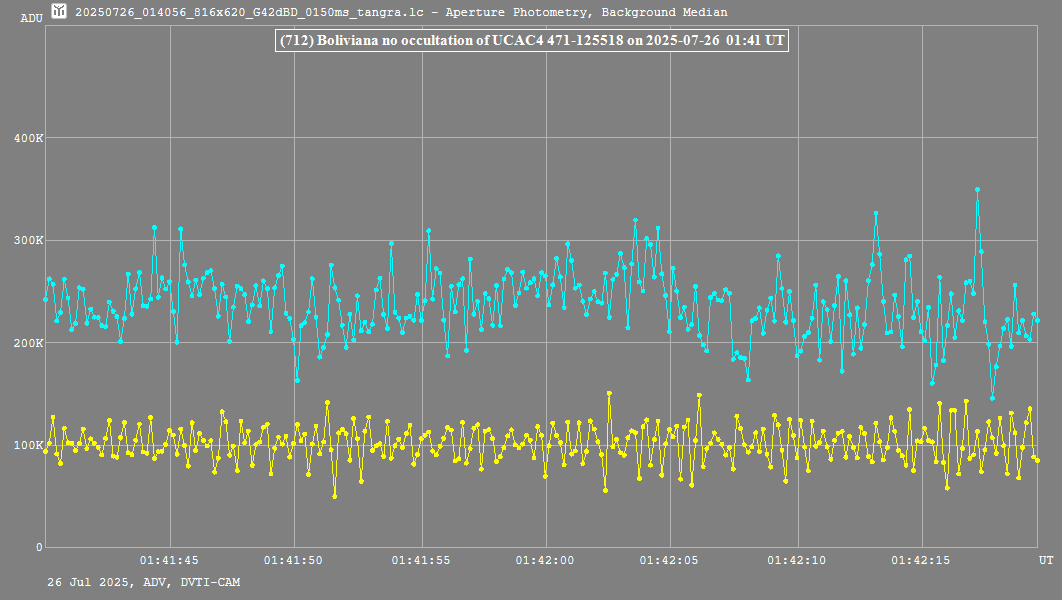Select the 01:42:15 time axis label
1062x600 pixels.
tap(922, 560)
